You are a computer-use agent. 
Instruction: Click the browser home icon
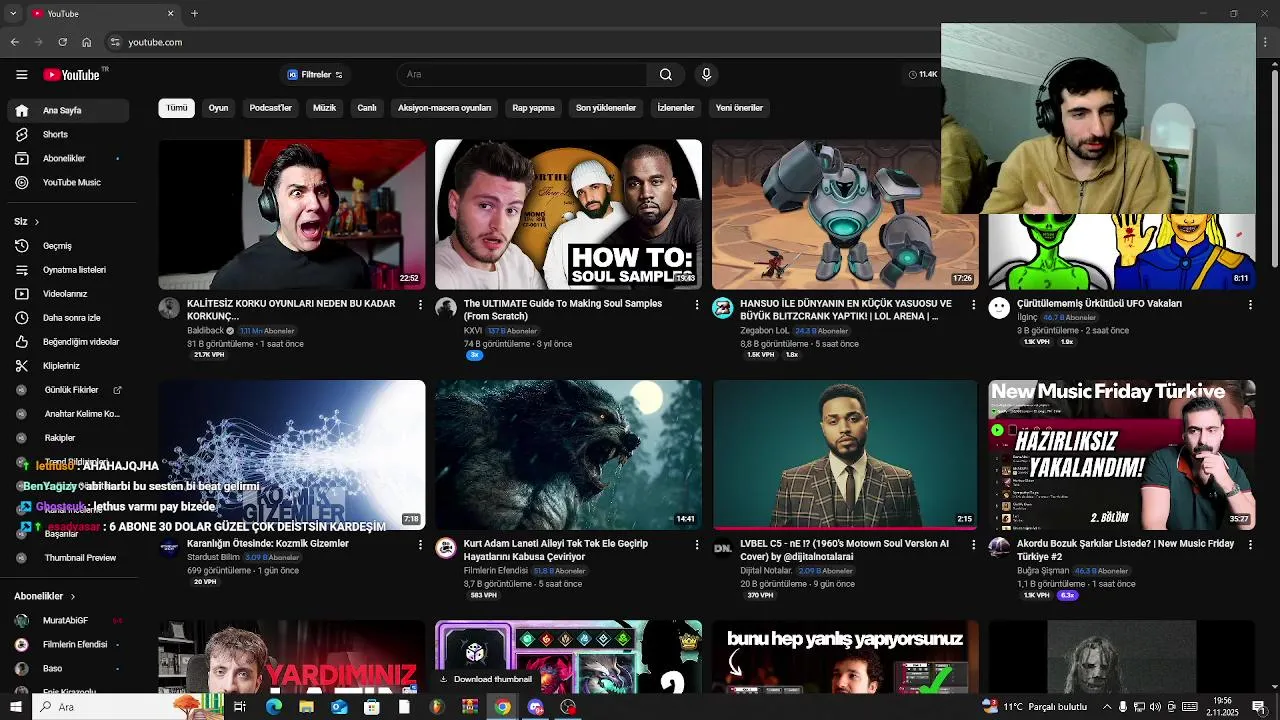pyautogui.click(x=86, y=42)
